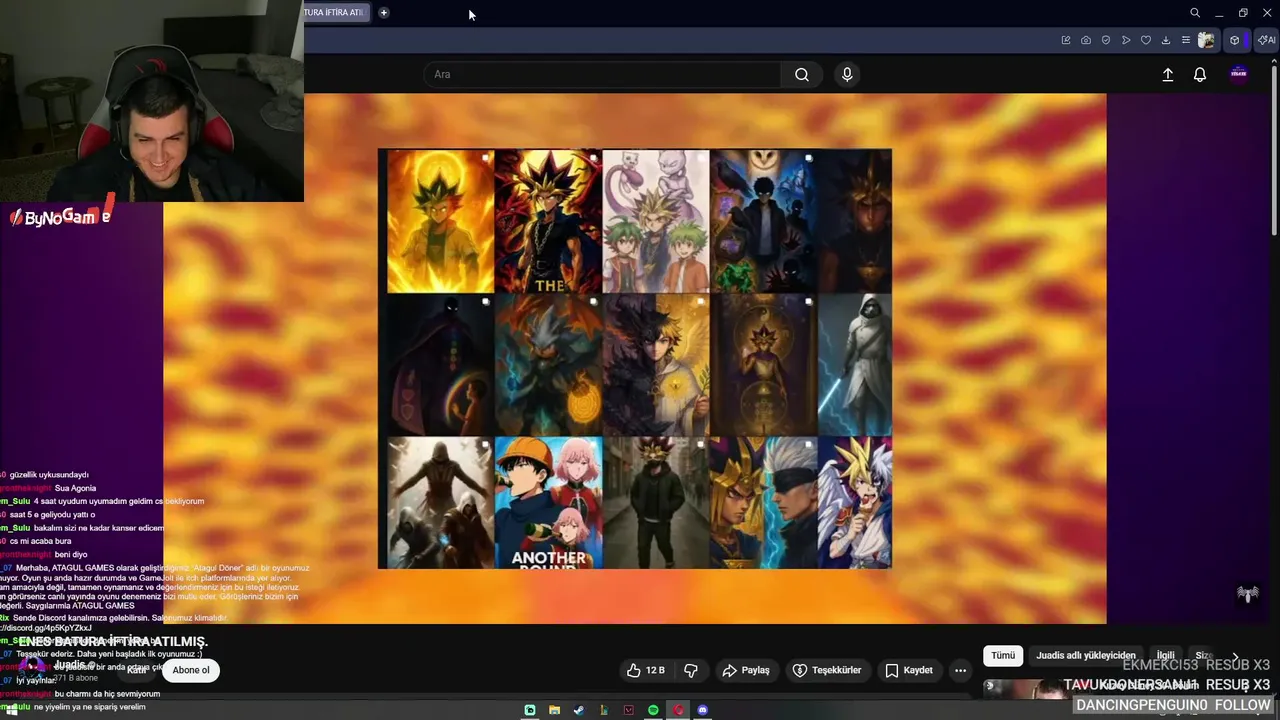Image resolution: width=1280 pixels, height=720 pixels.
Task: Click the ANOTHER ROUND anime artwork
Action: coord(549,502)
